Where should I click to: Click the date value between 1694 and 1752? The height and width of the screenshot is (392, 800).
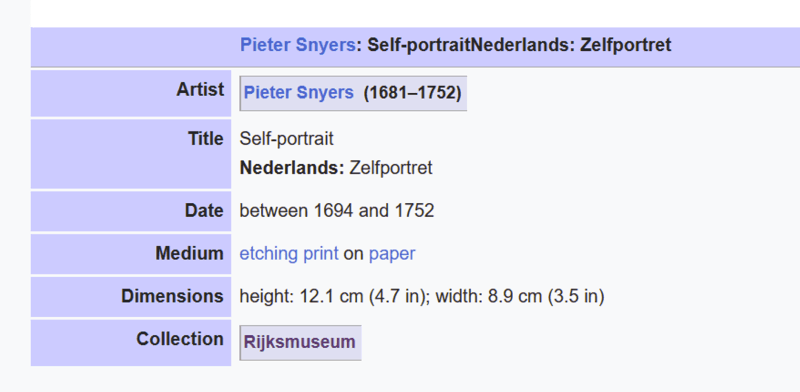(x=337, y=211)
